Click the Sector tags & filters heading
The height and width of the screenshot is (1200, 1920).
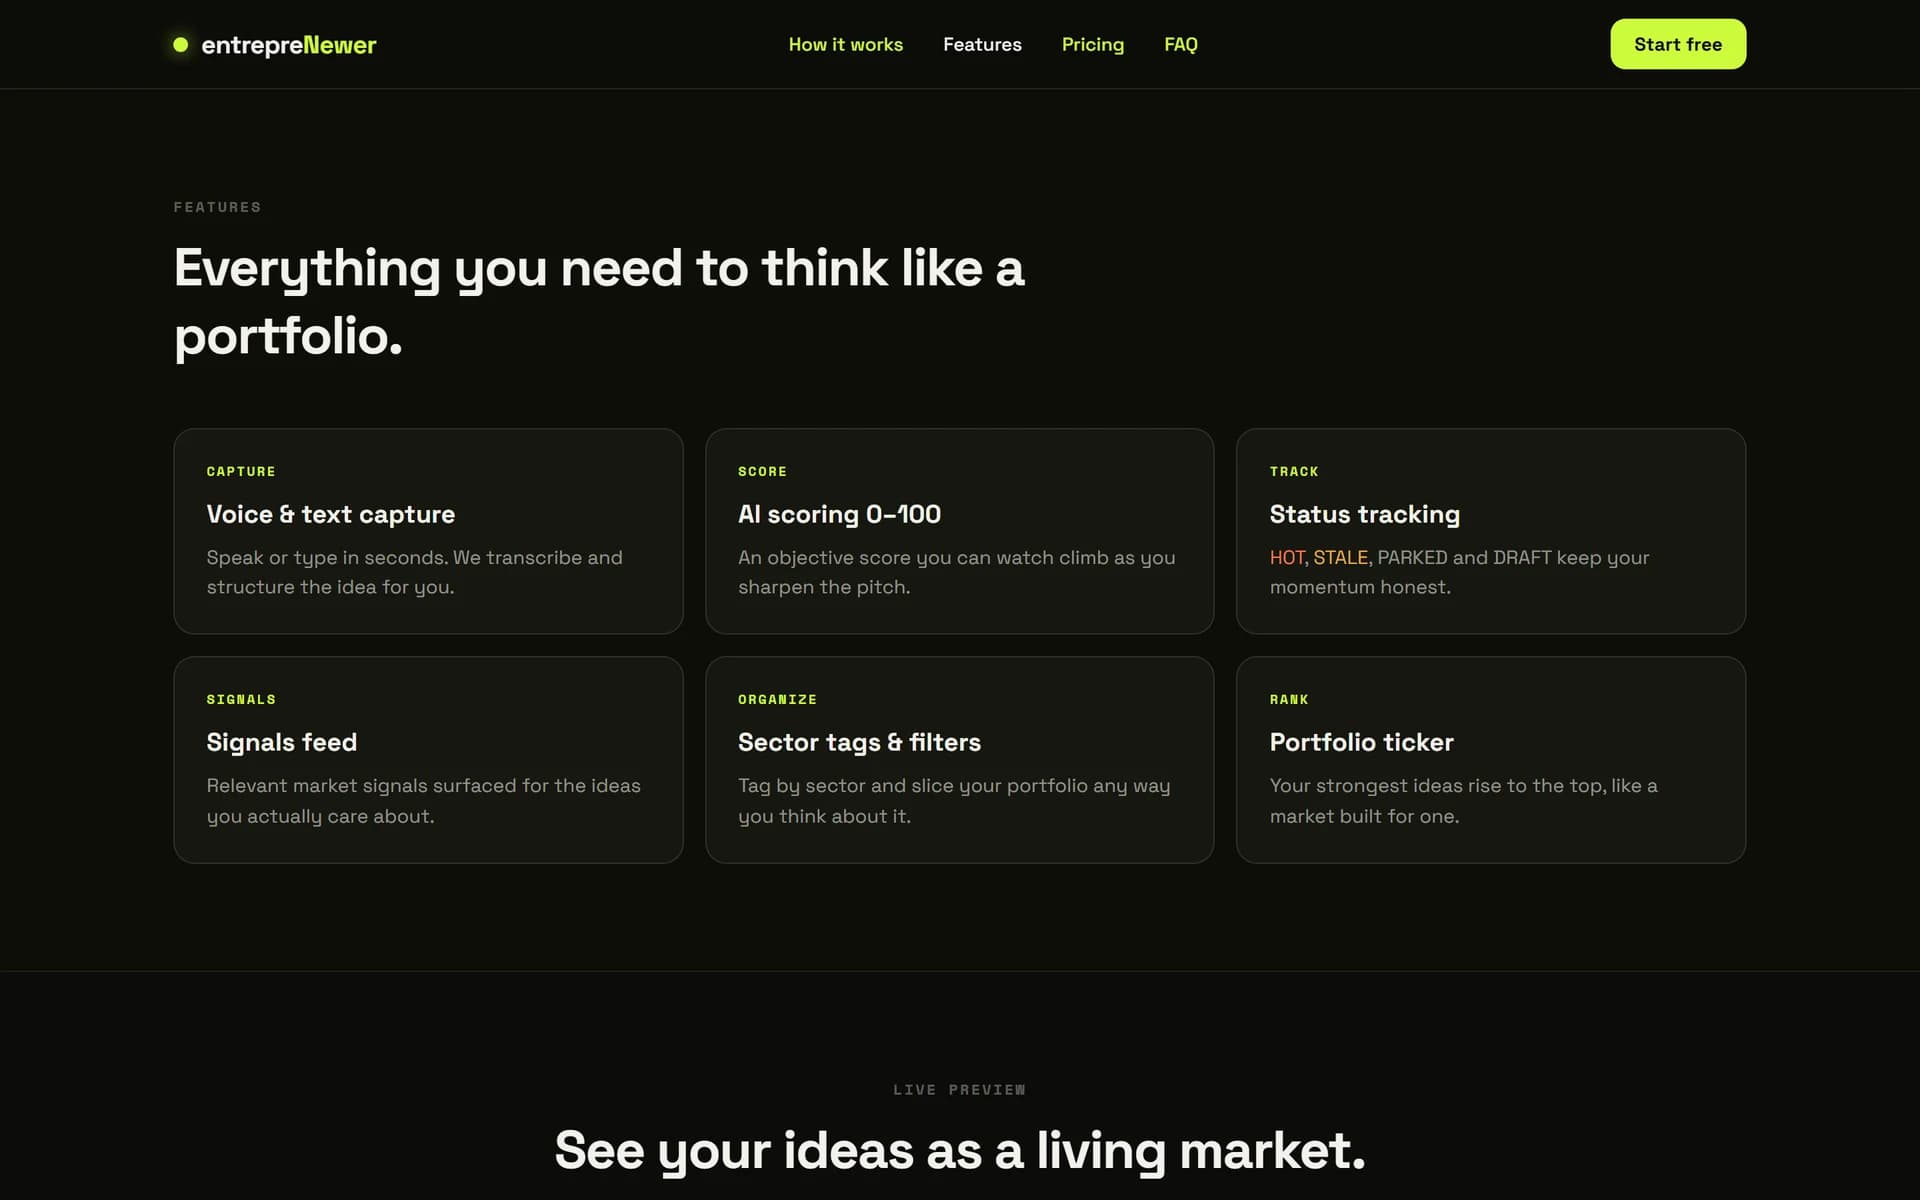coord(859,742)
